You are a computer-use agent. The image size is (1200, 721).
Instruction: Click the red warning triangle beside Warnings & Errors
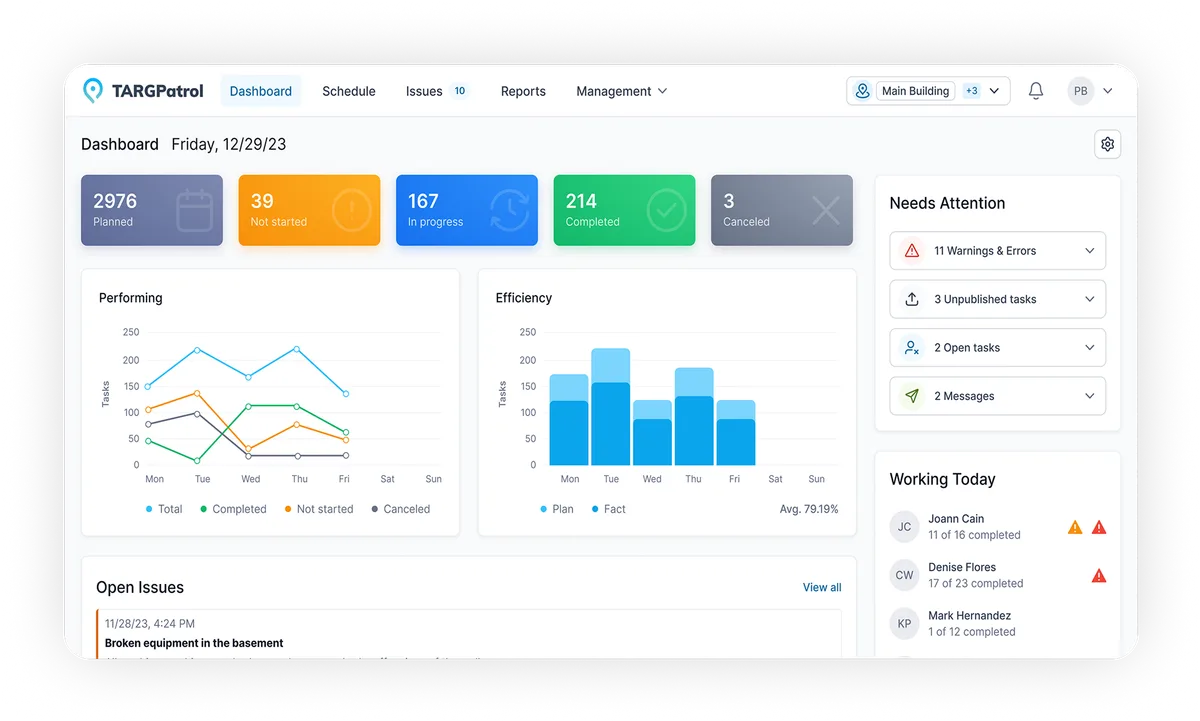click(x=911, y=250)
